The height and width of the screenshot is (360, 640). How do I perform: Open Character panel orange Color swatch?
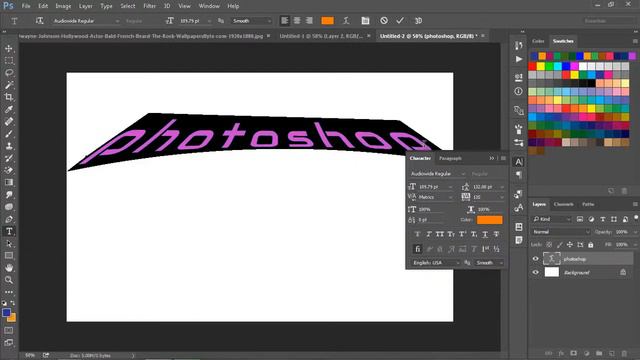(x=490, y=220)
